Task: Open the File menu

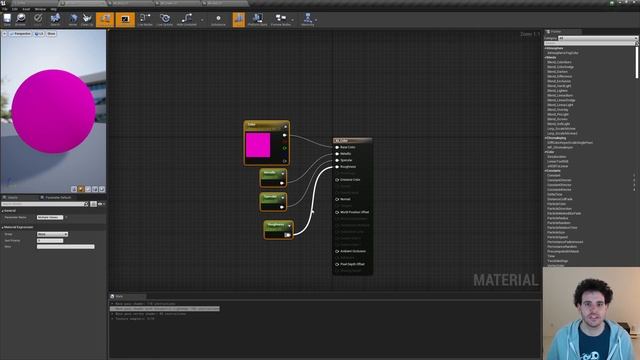Action: 4,9
